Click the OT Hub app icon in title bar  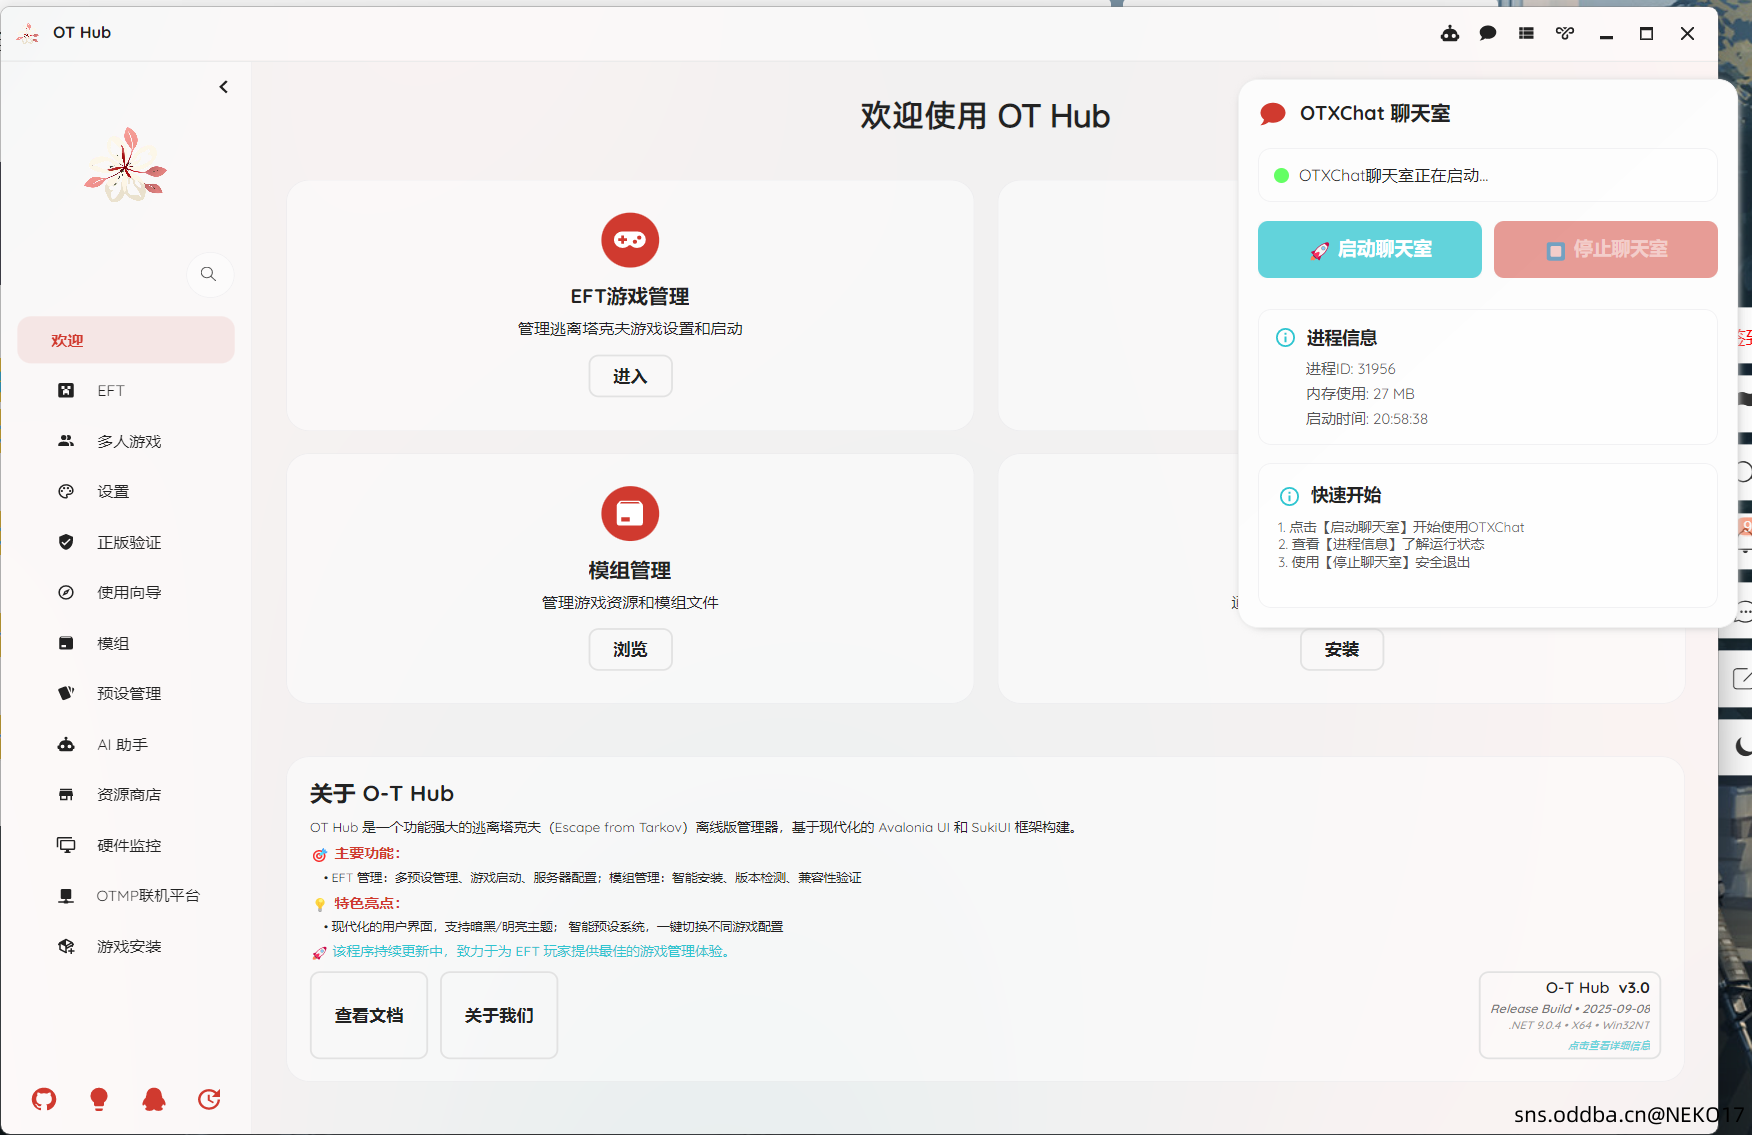[x=28, y=33]
